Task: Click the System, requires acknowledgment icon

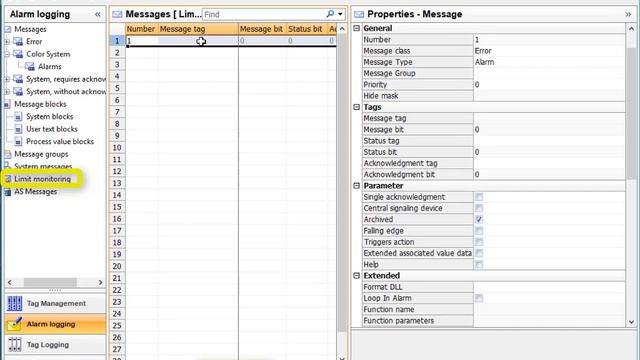Action: (x=18, y=79)
